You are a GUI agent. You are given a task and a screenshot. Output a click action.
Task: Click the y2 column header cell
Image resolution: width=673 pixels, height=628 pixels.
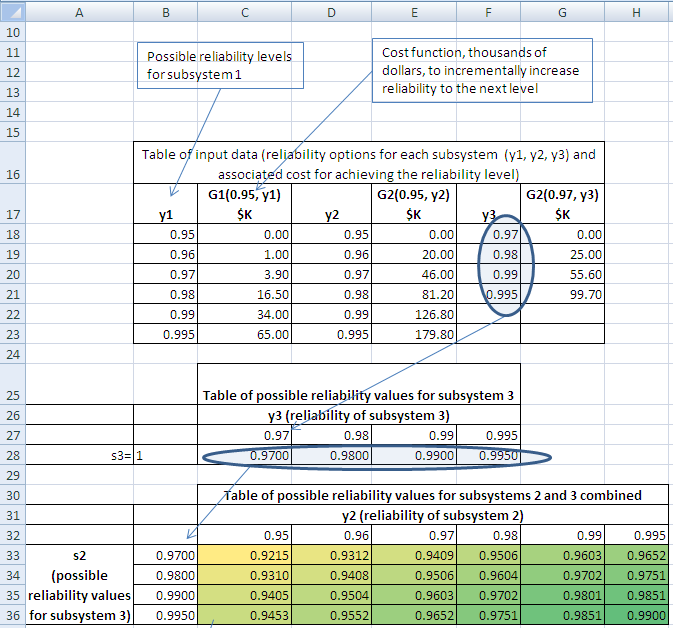(331, 204)
